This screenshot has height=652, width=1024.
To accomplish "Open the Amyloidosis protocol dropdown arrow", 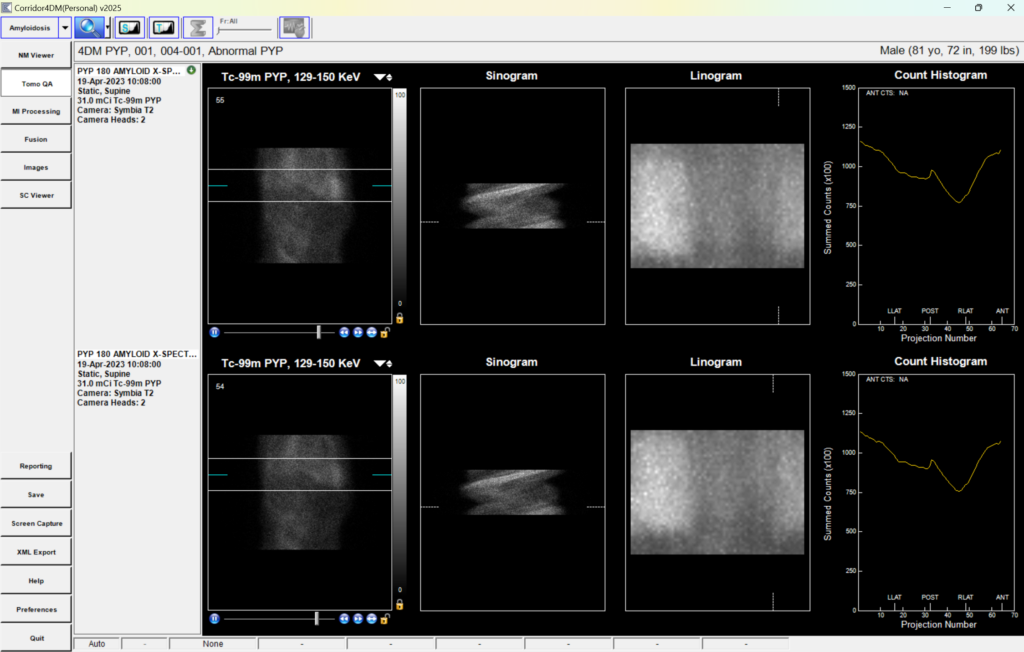I will [x=65, y=27].
